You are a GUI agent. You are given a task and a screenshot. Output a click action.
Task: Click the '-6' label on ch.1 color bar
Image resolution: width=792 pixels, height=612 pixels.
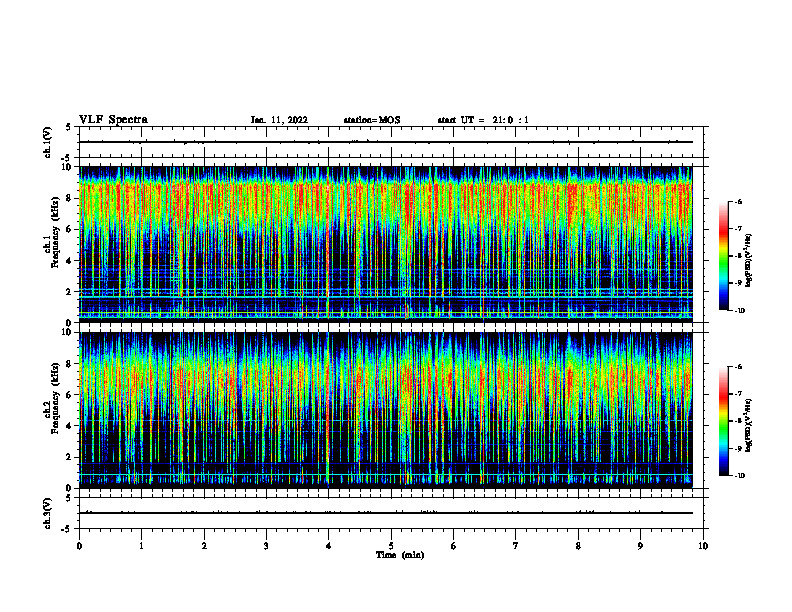tap(738, 202)
